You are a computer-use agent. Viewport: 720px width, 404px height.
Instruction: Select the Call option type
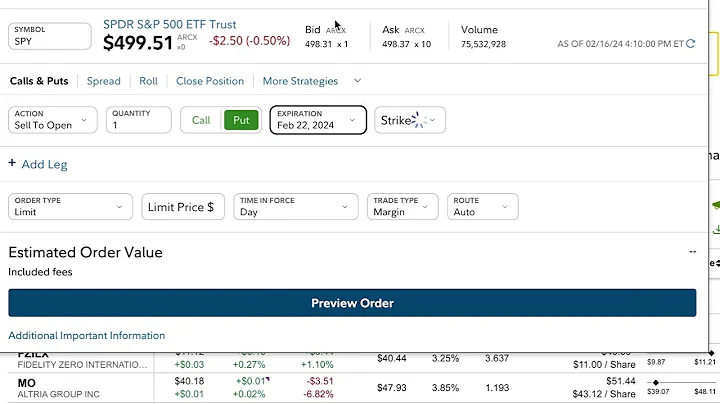pyautogui.click(x=201, y=120)
